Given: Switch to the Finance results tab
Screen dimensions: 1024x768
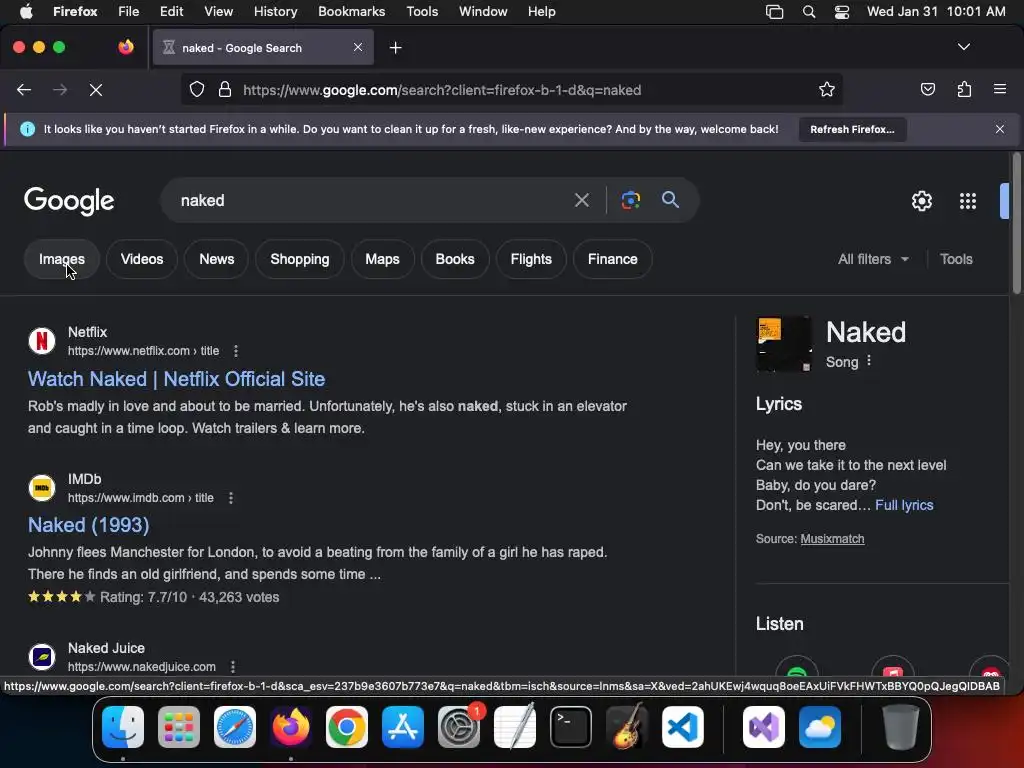Looking at the screenshot, I should coord(613,259).
